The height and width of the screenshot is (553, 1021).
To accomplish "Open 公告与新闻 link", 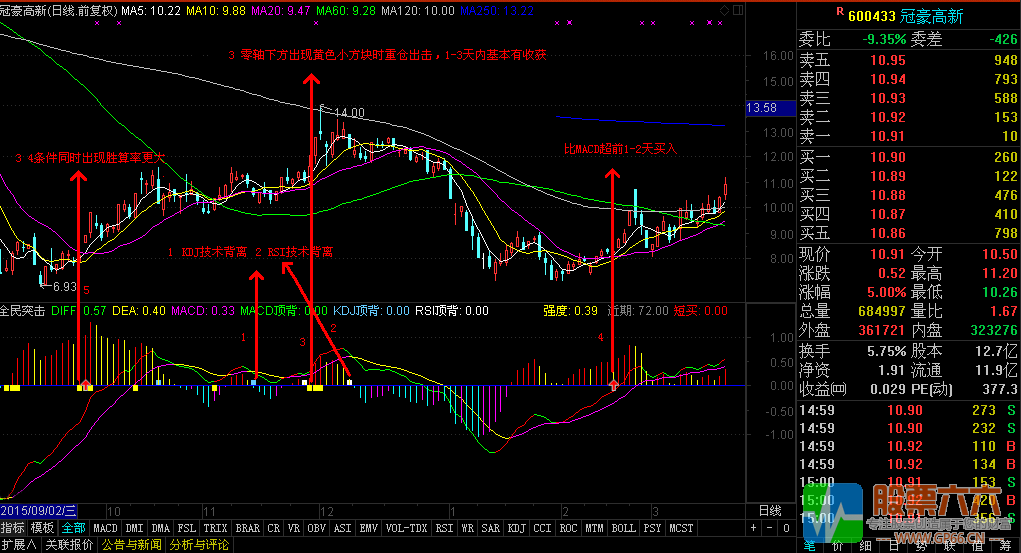I will point(131,545).
